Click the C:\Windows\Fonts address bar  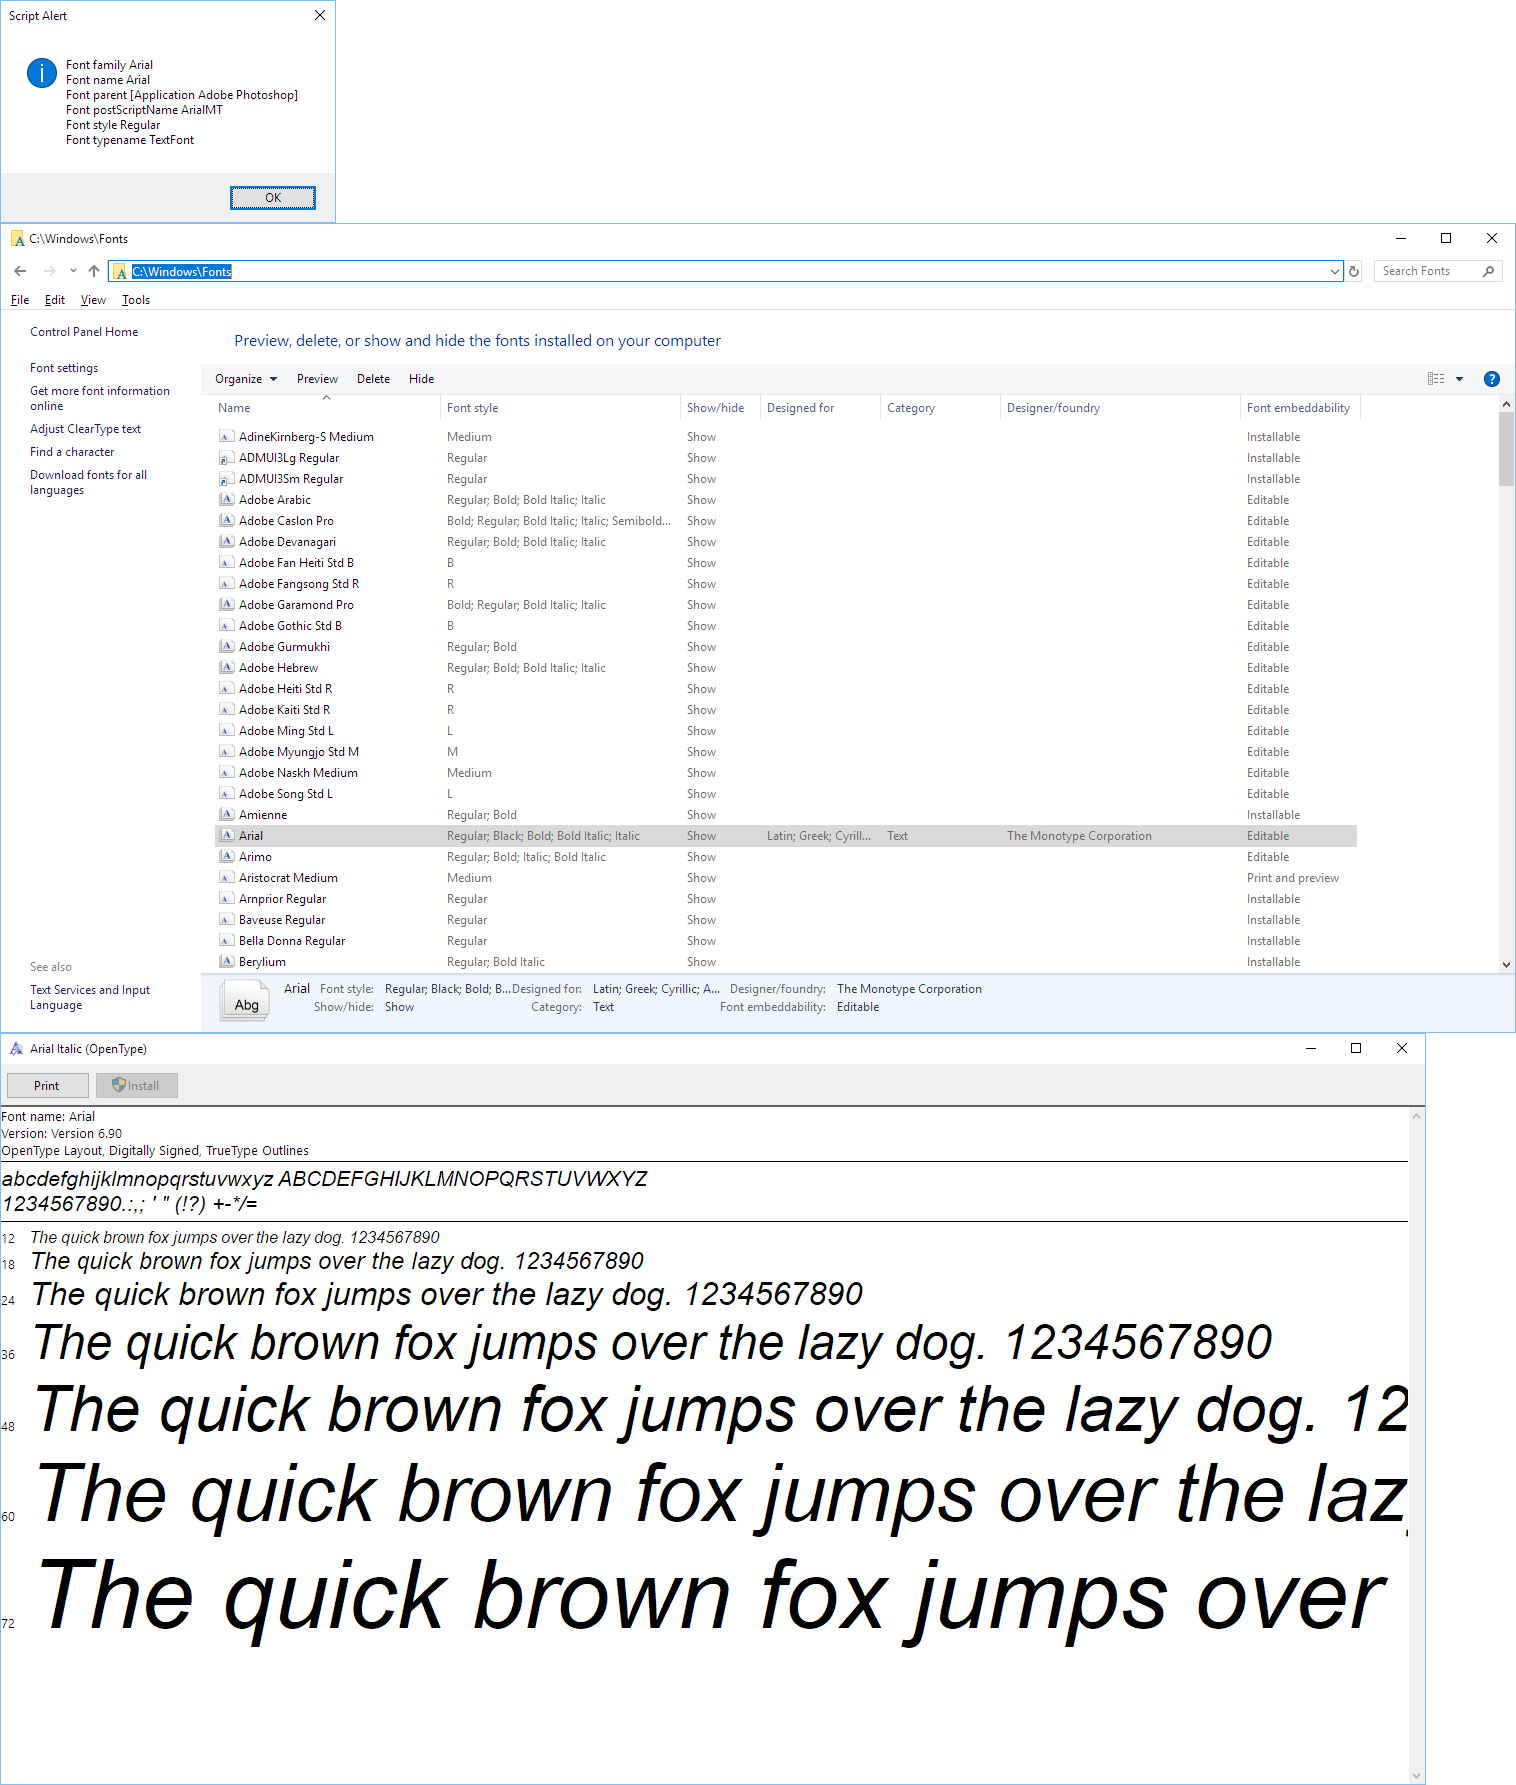[x=725, y=271]
